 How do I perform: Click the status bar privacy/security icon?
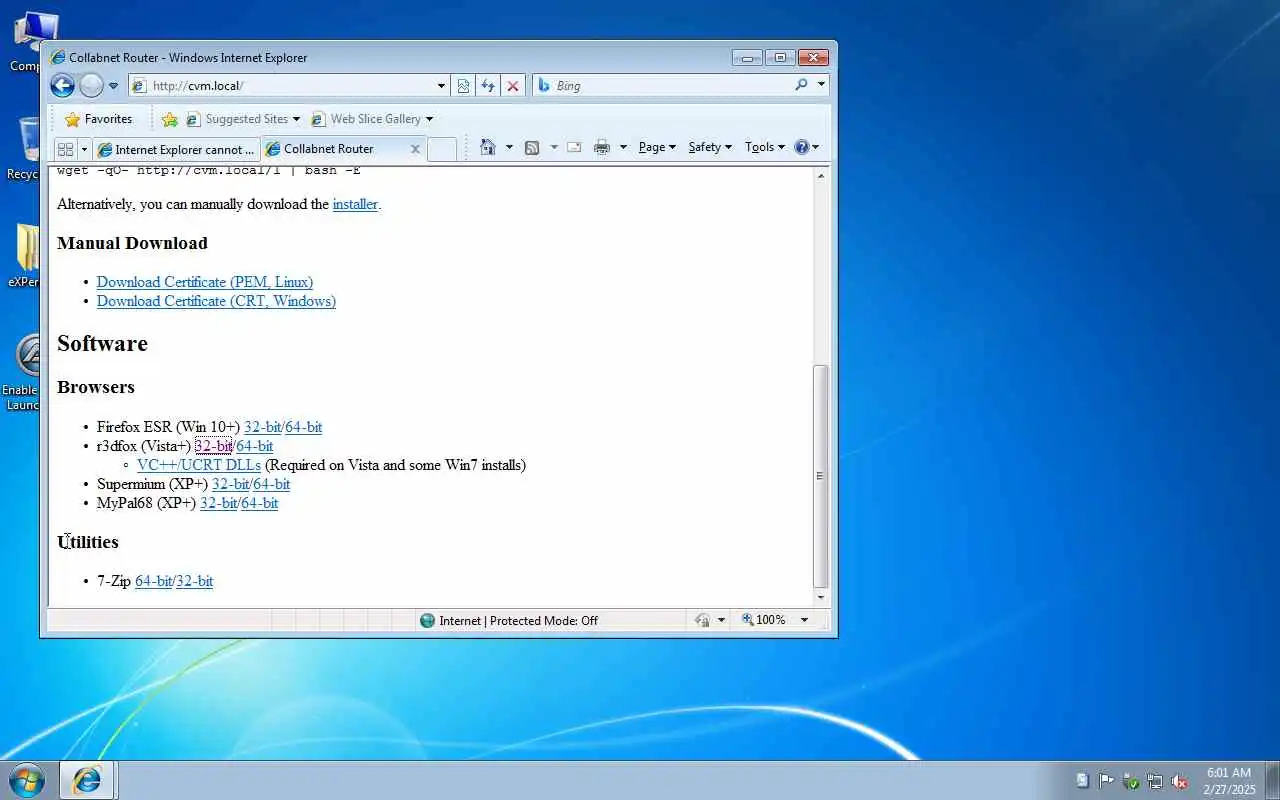click(703, 620)
